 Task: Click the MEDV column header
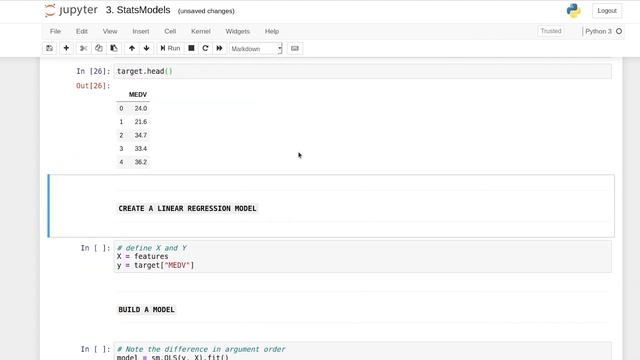pyautogui.click(x=138, y=95)
